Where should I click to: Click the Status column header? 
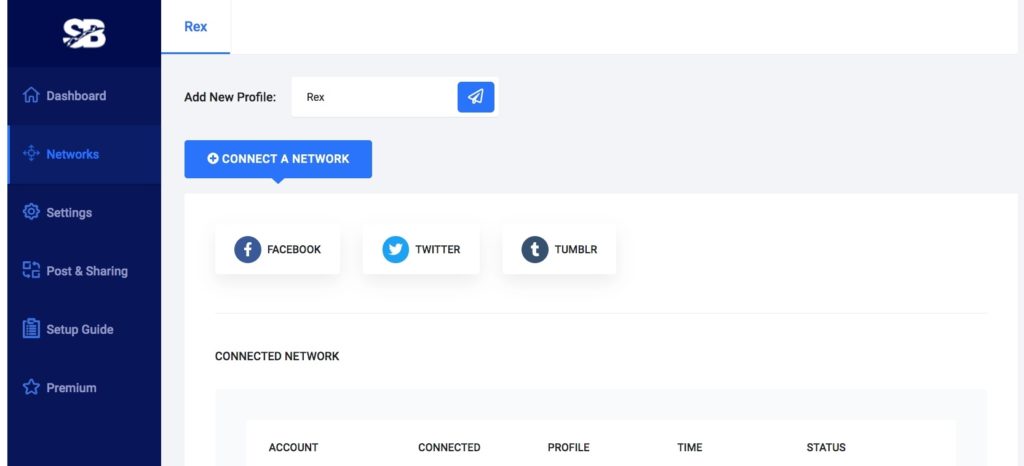point(826,448)
